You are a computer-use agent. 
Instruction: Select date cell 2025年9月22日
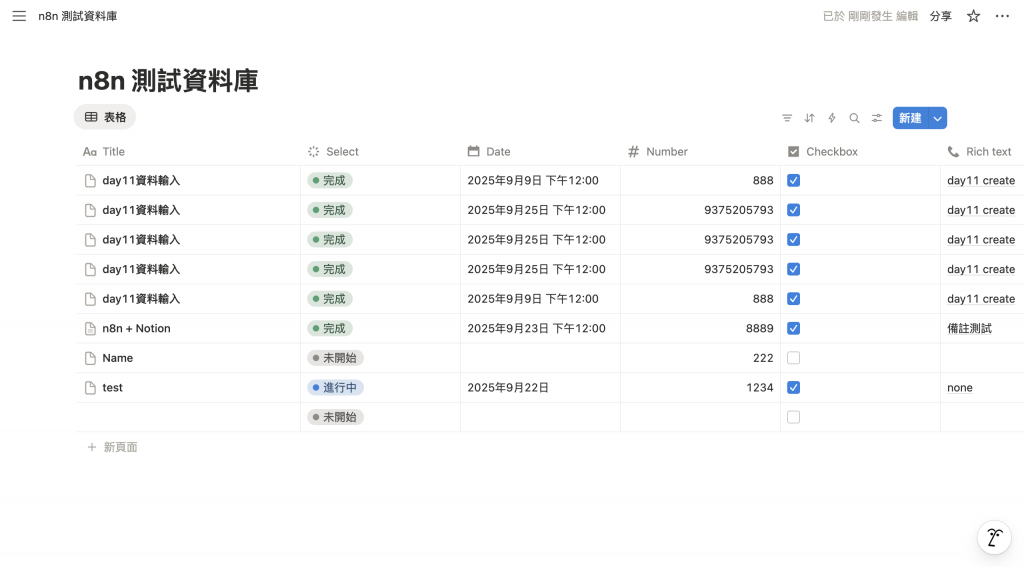pos(541,388)
